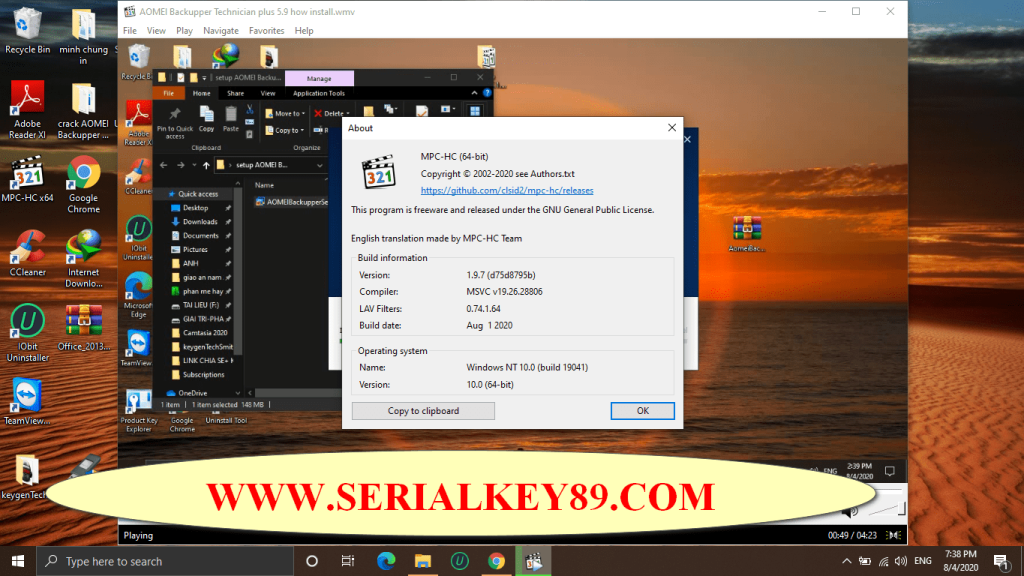
Task: Open the Play menu in MPC-HC
Action: 184,30
